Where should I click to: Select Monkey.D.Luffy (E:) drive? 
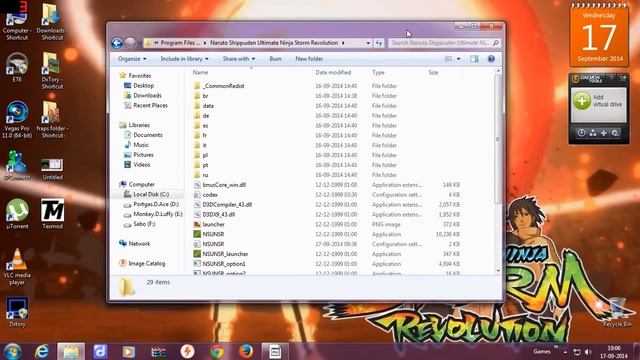click(158, 214)
